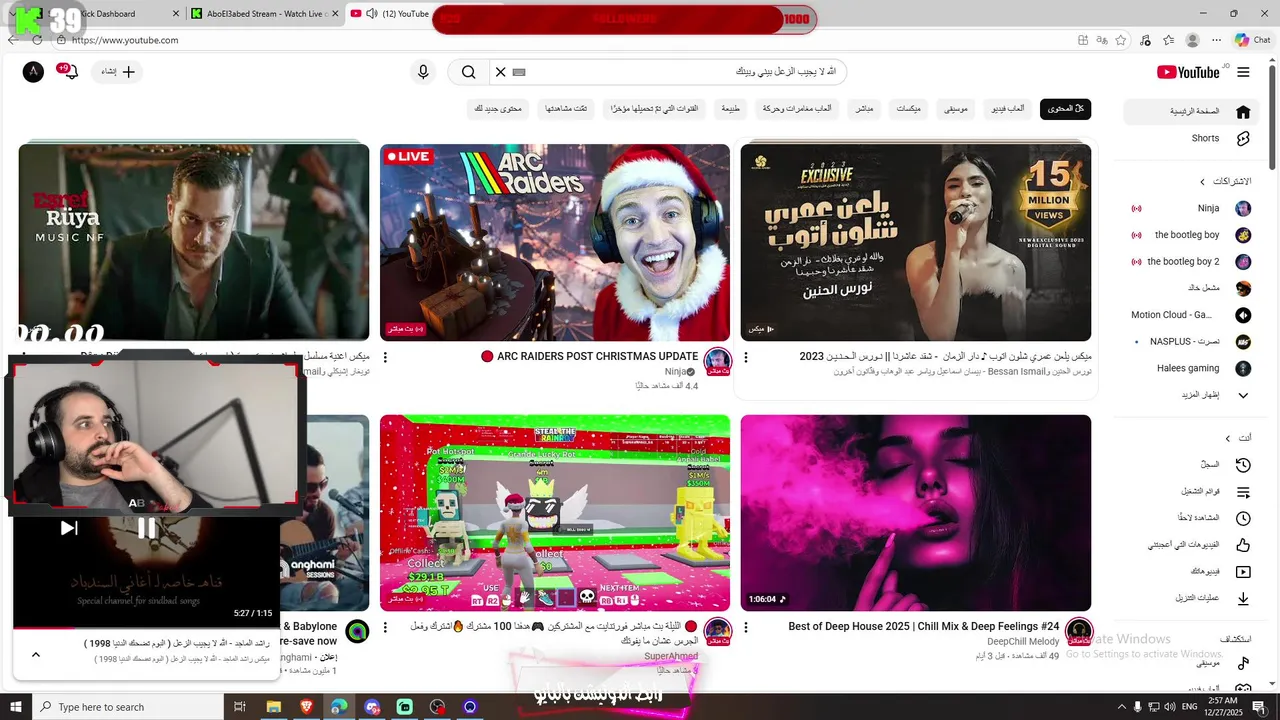1280x720 pixels.
Task: Open Copilot Chat in the browser toolbar
Action: point(1252,40)
